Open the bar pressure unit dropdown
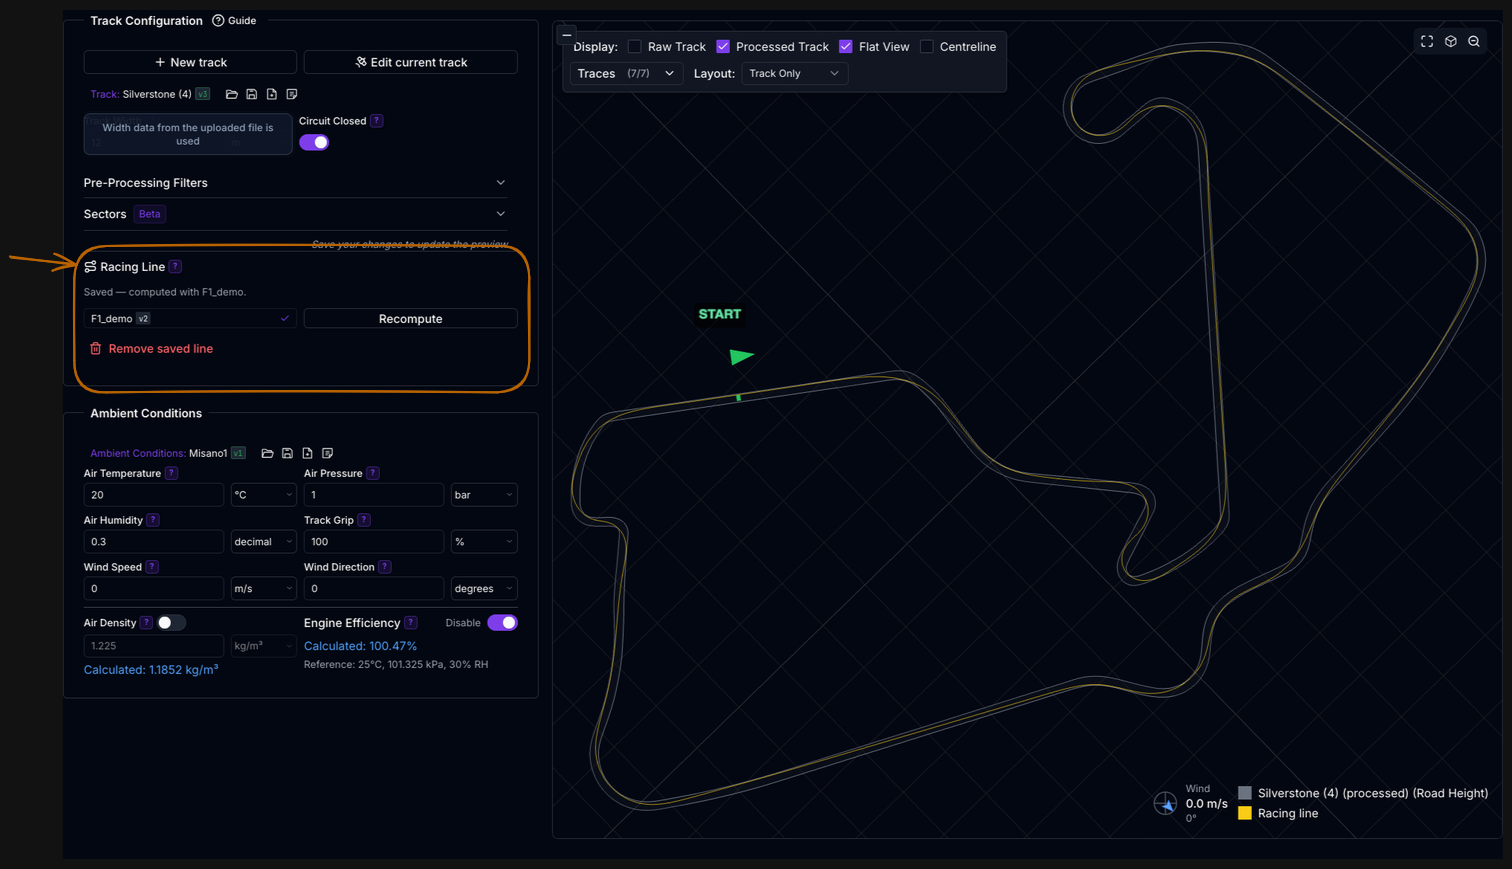The height and width of the screenshot is (869, 1512). pos(484,495)
